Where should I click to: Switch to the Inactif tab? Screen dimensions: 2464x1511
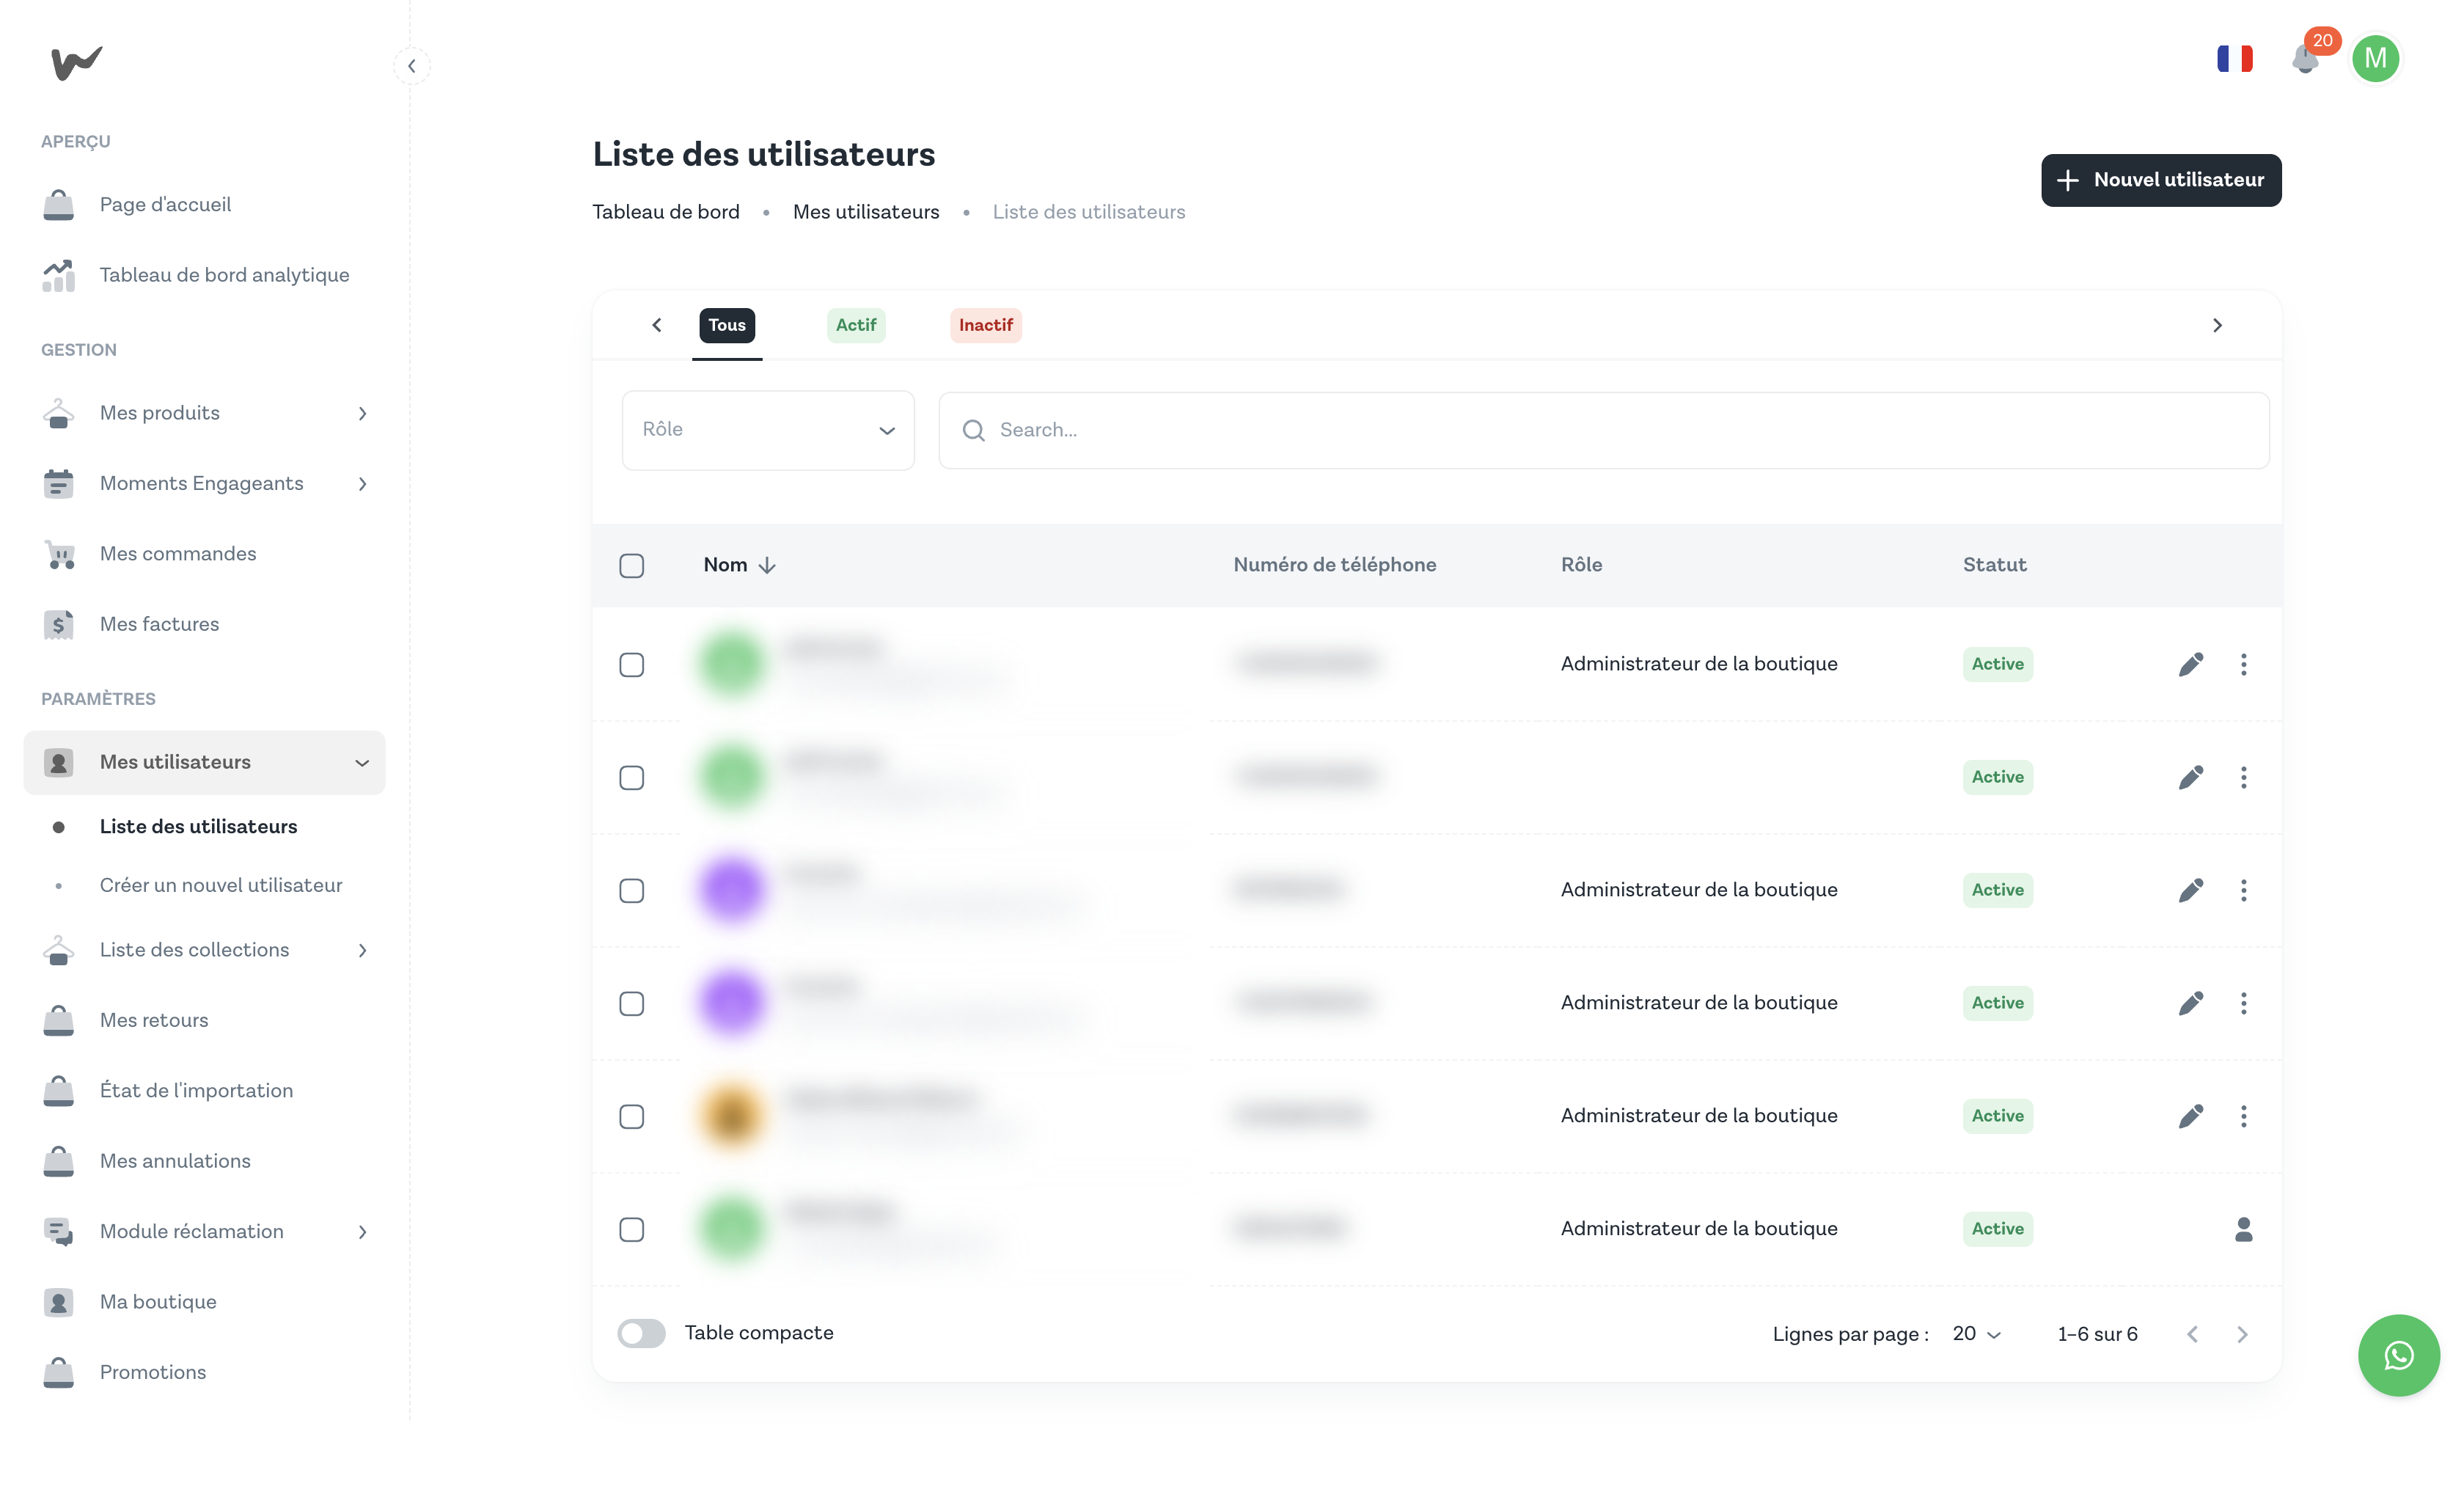click(985, 325)
